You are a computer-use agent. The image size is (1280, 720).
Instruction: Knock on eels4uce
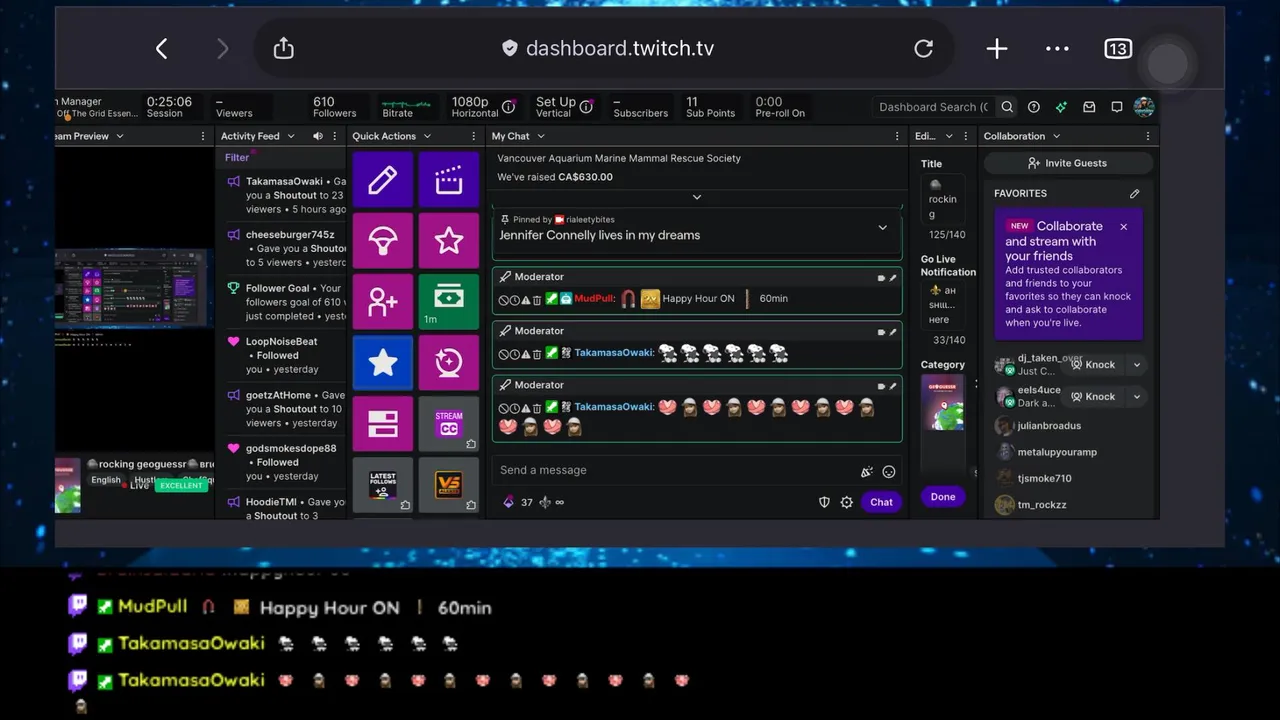pyautogui.click(x=1092, y=397)
